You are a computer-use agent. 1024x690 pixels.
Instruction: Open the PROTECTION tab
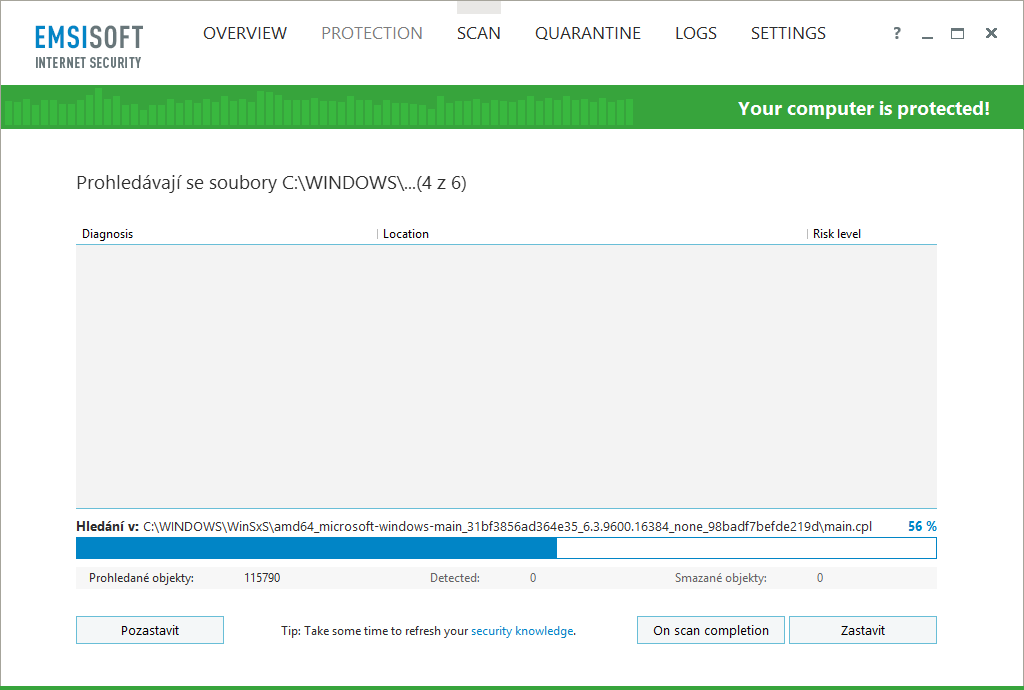pyautogui.click(x=371, y=33)
